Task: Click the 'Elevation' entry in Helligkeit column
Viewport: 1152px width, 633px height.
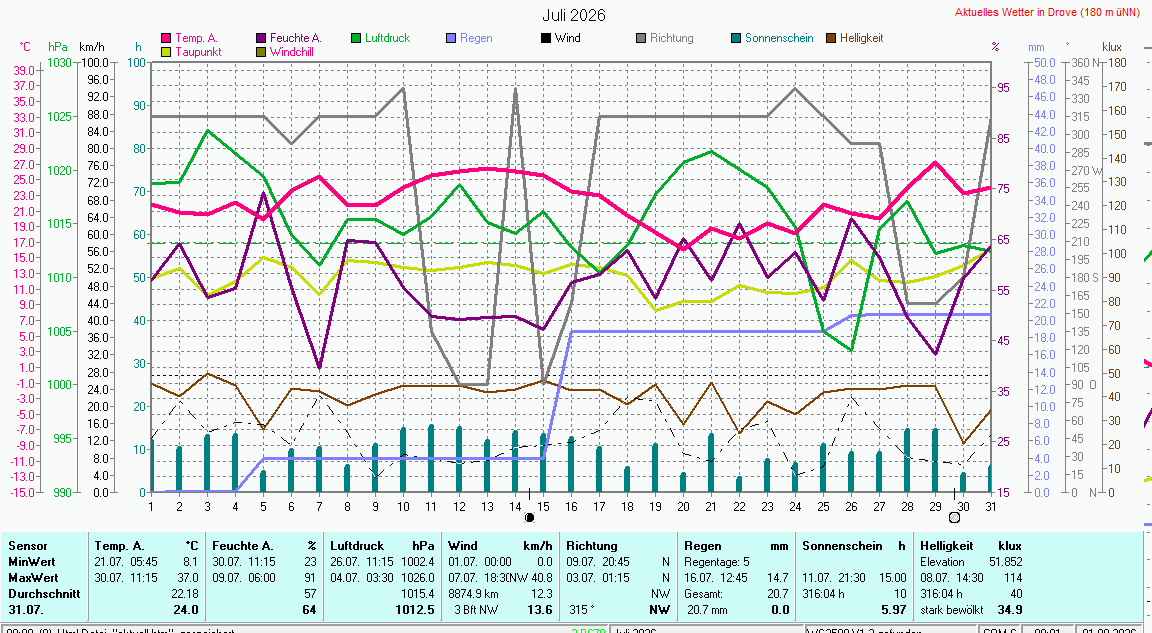Action: tap(942, 562)
